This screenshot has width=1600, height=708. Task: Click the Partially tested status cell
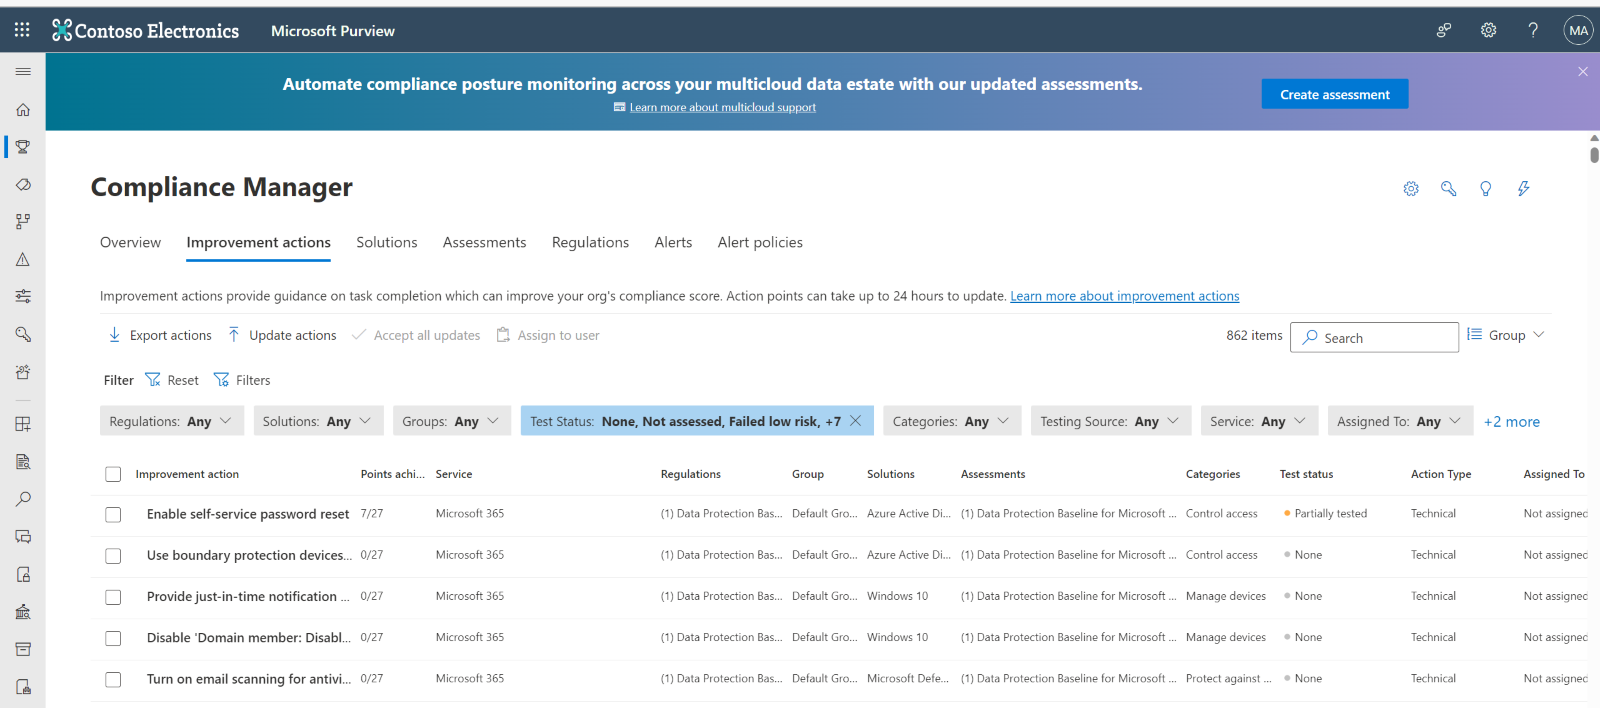click(x=1325, y=513)
